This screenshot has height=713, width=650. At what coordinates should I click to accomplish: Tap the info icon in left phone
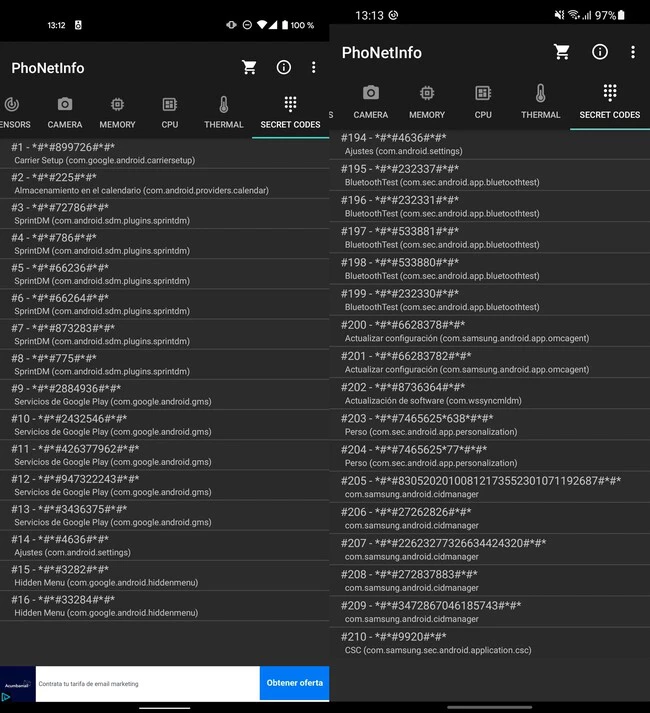(284, 67)
